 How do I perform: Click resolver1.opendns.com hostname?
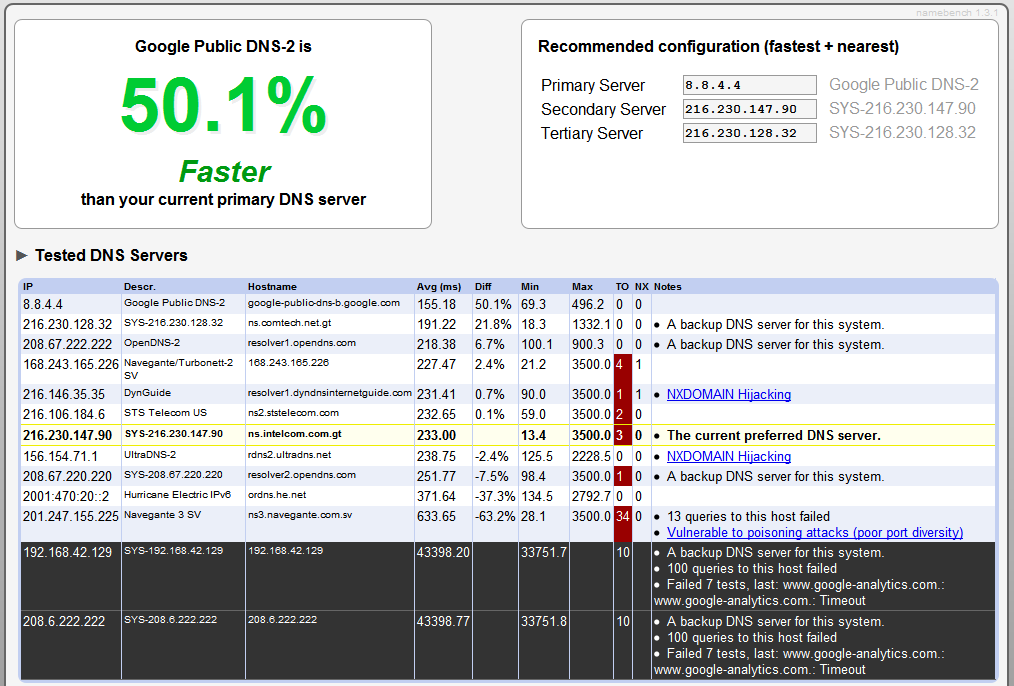click(301, 343)
